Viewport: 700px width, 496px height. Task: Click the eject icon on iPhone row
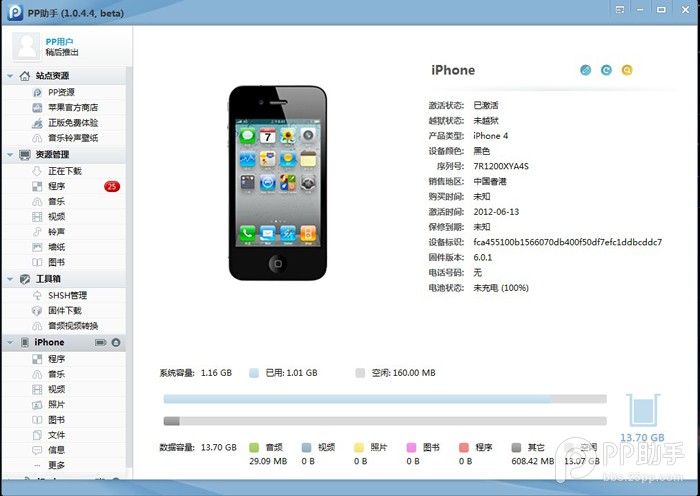click(116, 342)
